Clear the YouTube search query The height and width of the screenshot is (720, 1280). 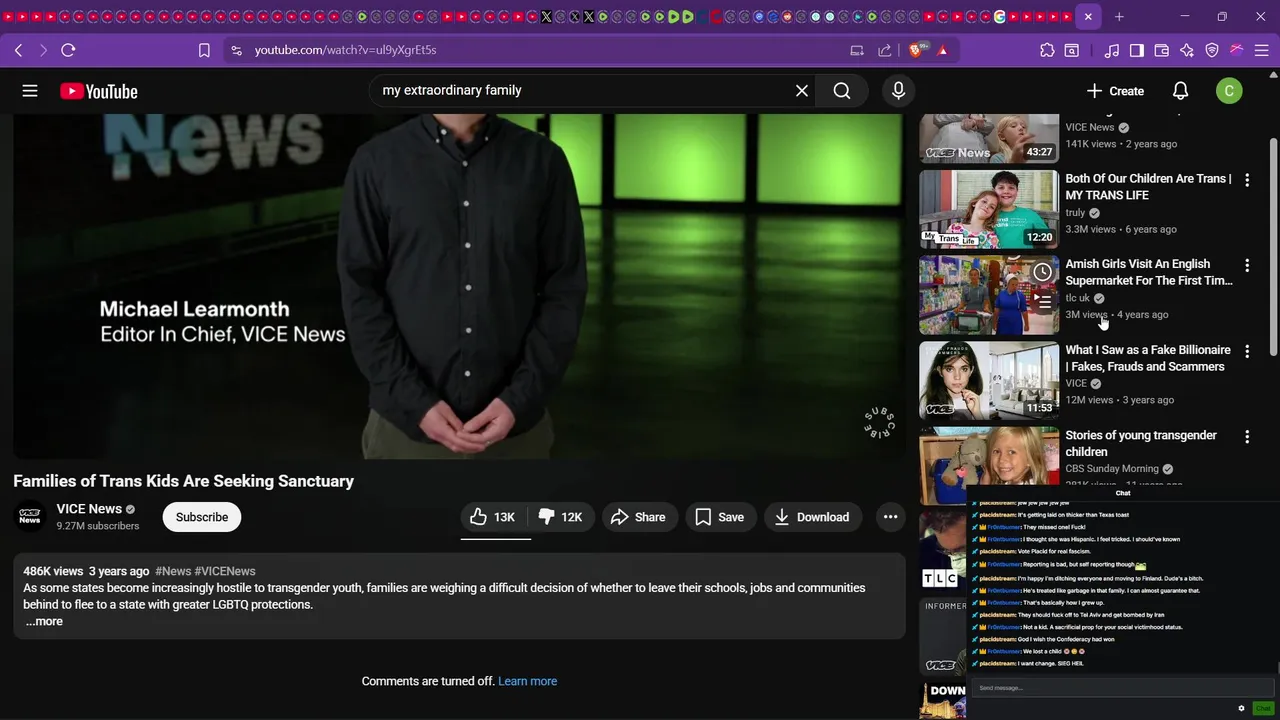[802, 91]
